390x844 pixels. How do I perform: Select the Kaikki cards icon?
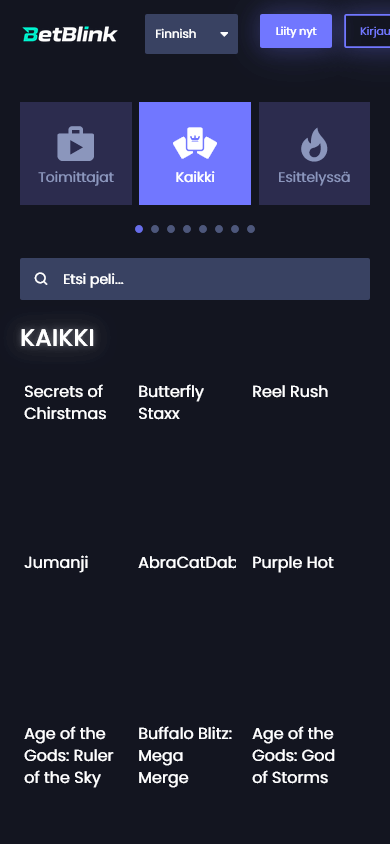pos(195,143)
